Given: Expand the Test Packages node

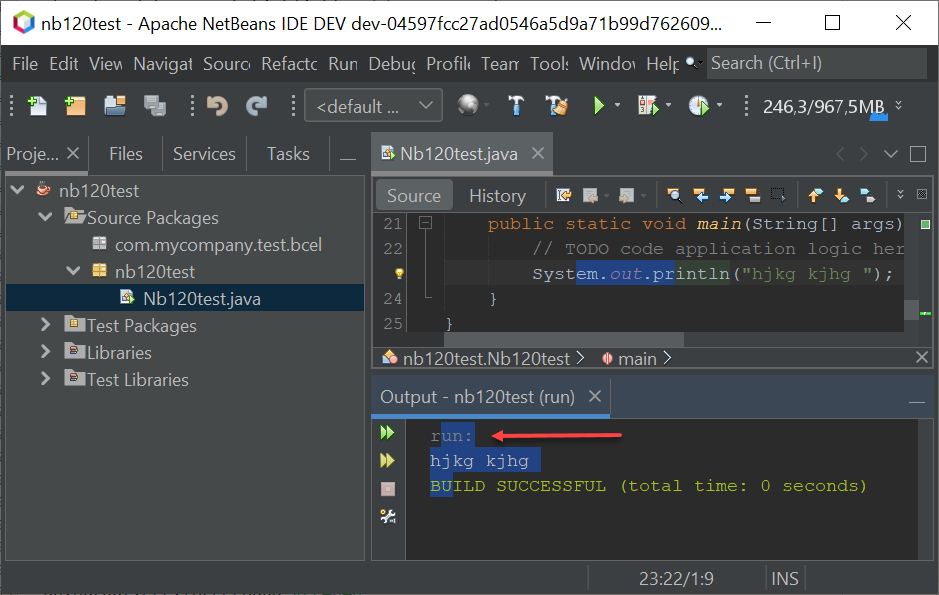Looking at the screenshot, I should tap(46, 324).
